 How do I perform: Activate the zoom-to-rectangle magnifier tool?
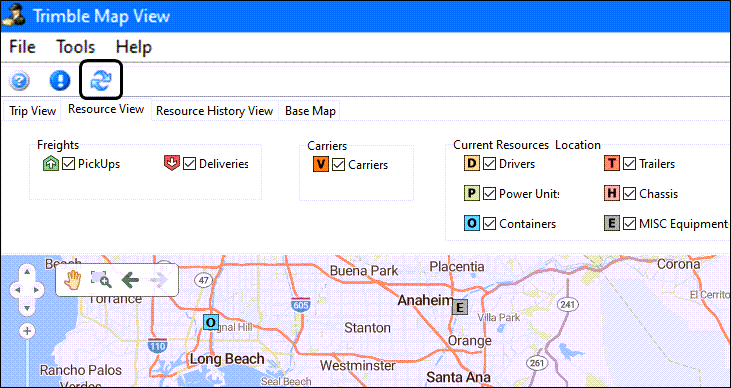[101, 280]
